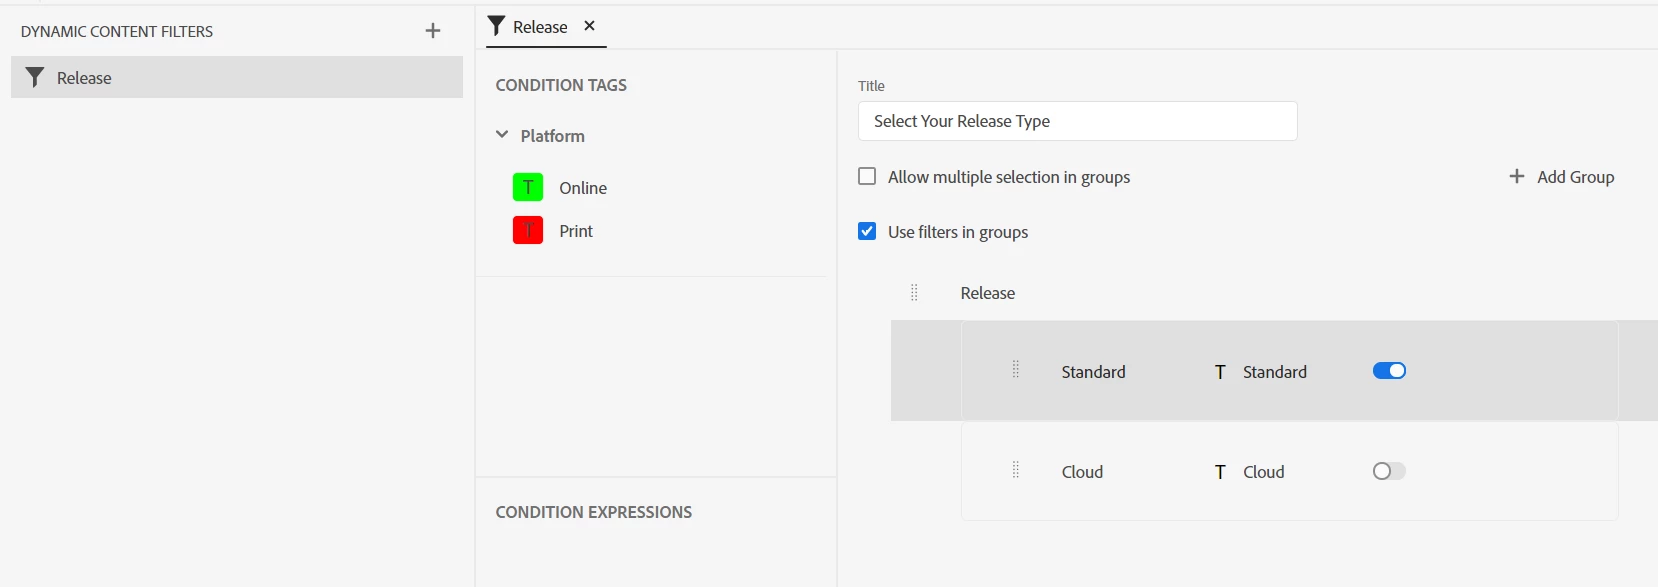Click the plus icon to add filter
The image size is (1658, 587).
click(433, 31)
